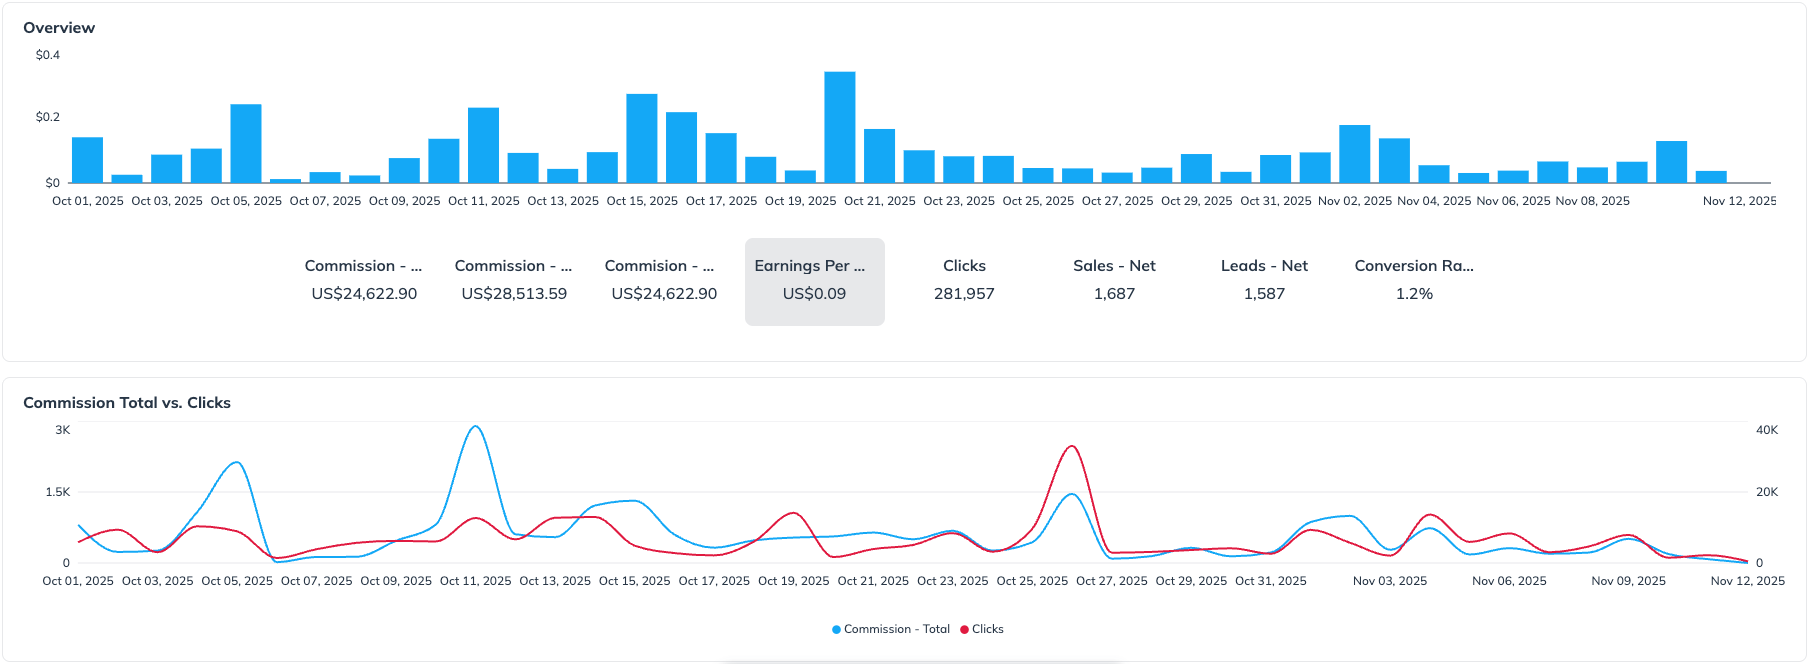Click the Nov 02, 2025 bar in Overview
The width and height of the screenshot is (1810, 664).
[x=1354, y=155]
